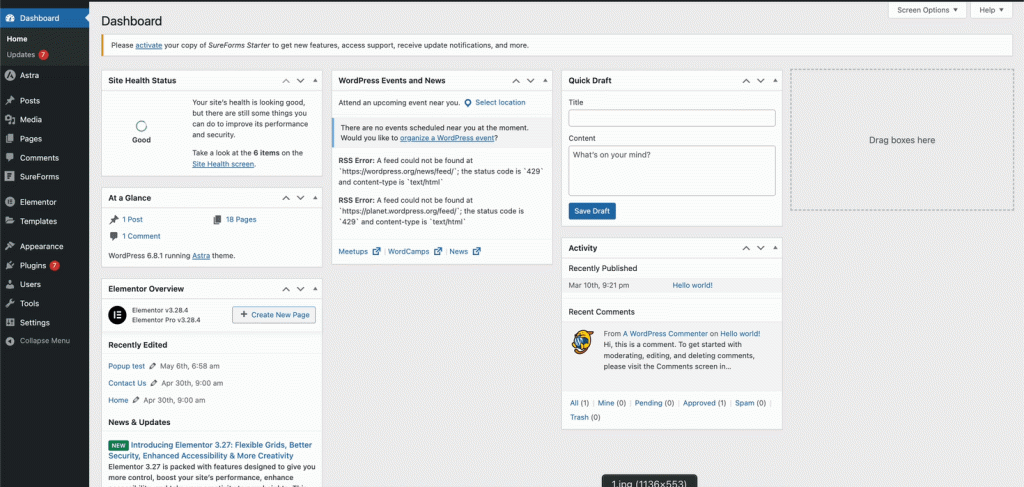Screen dimensions: 1024x487
Task: Click the Dashboard gauge icon in sidebar
Action: pyautogui.click(x=10, y=18)
